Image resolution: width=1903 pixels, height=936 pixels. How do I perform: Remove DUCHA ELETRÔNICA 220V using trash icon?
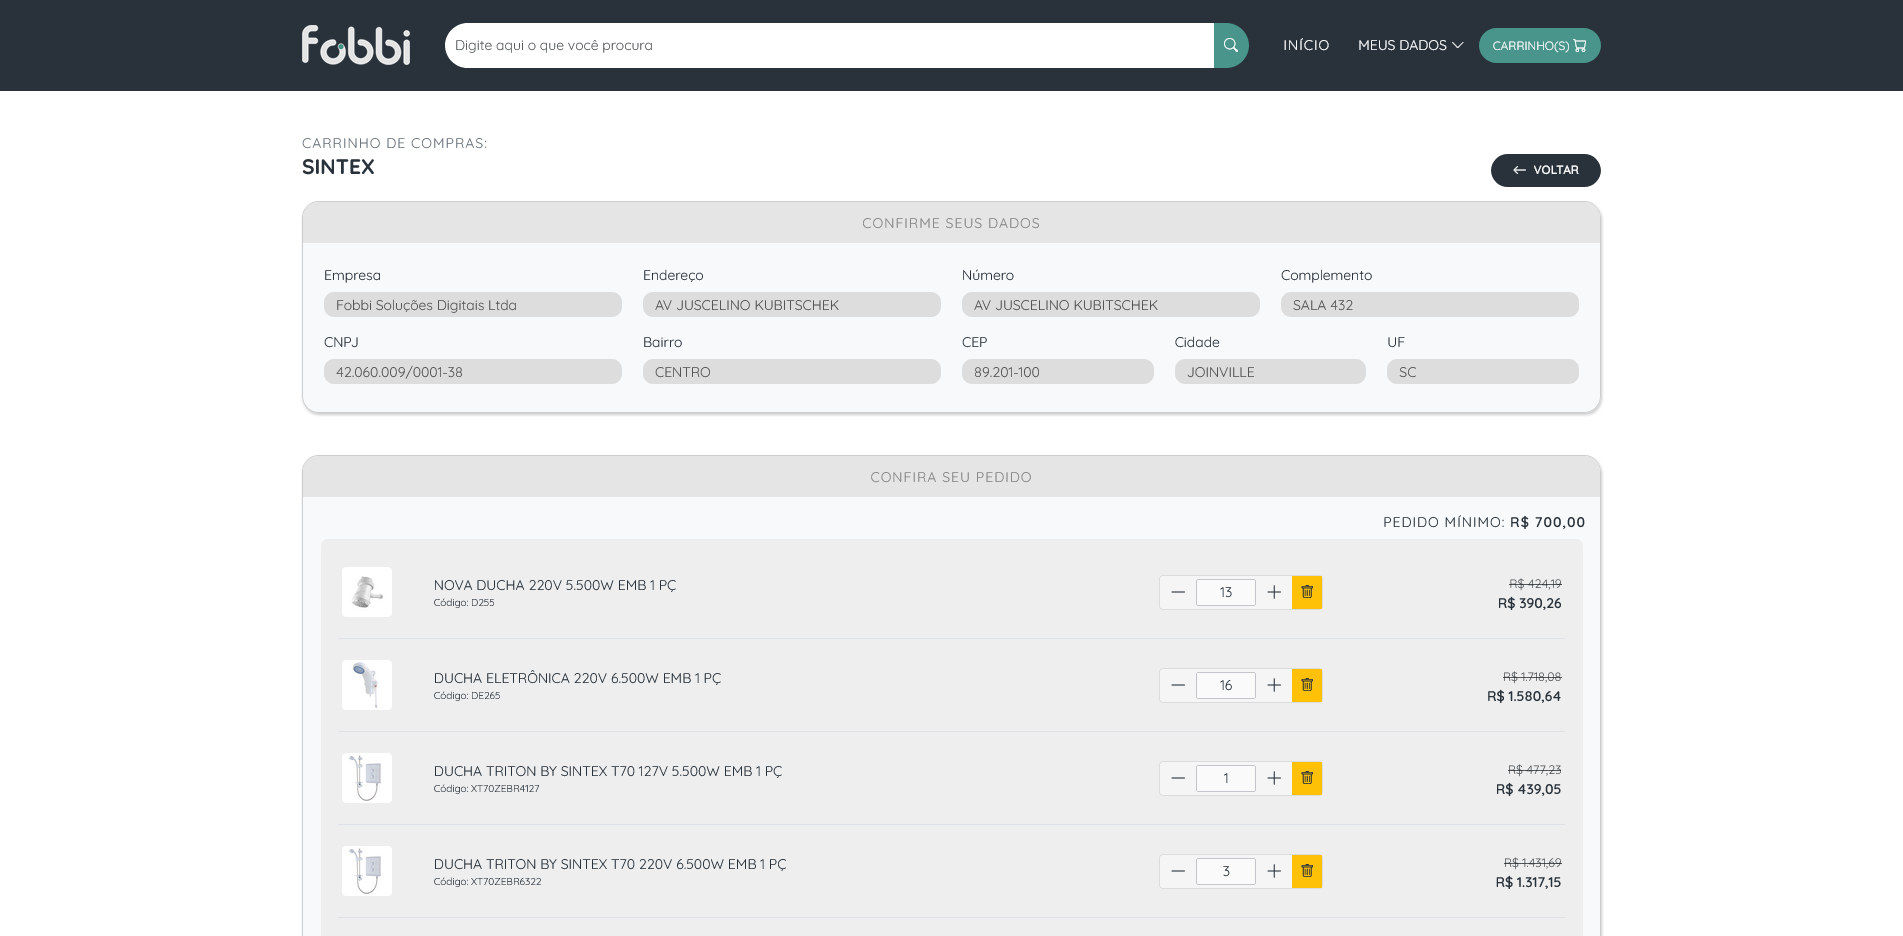coord(1306,685)
